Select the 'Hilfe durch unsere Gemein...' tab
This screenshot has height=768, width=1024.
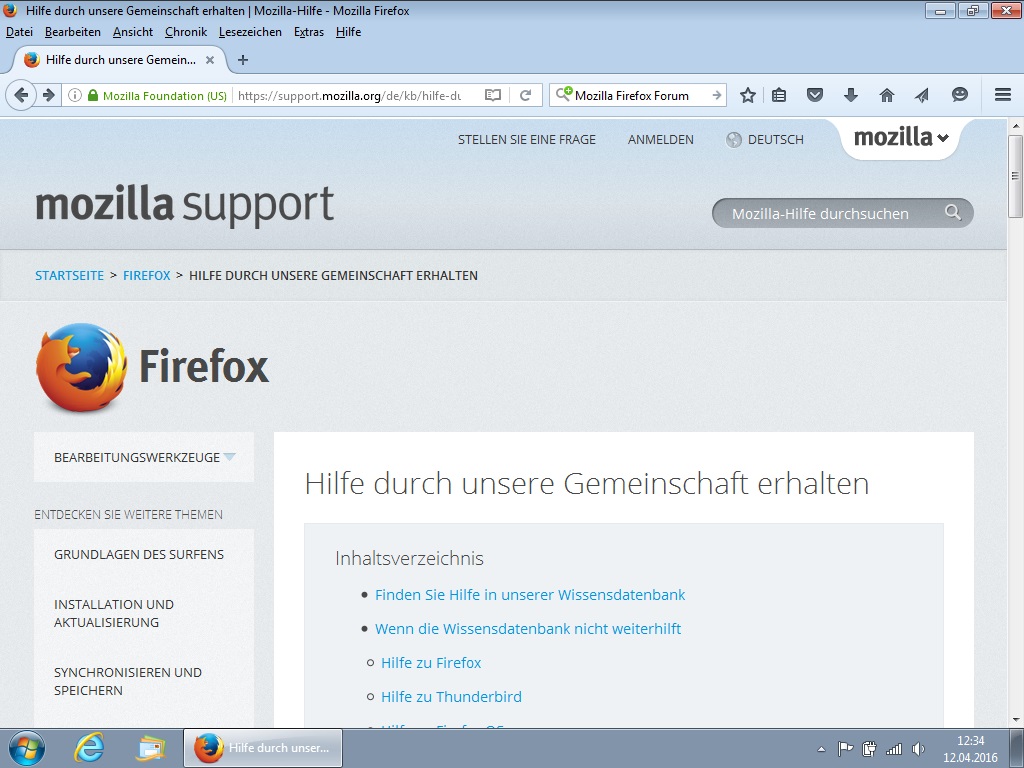point(120,60)
